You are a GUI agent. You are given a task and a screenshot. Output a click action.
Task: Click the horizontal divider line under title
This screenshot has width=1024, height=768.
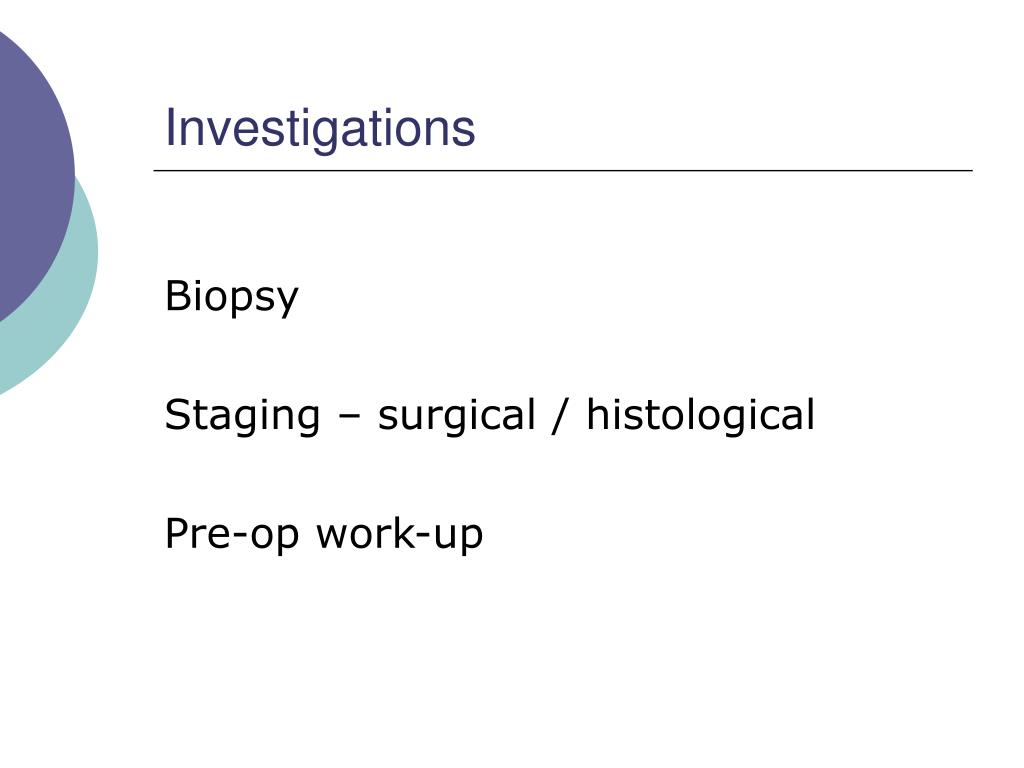click(563, 170)
